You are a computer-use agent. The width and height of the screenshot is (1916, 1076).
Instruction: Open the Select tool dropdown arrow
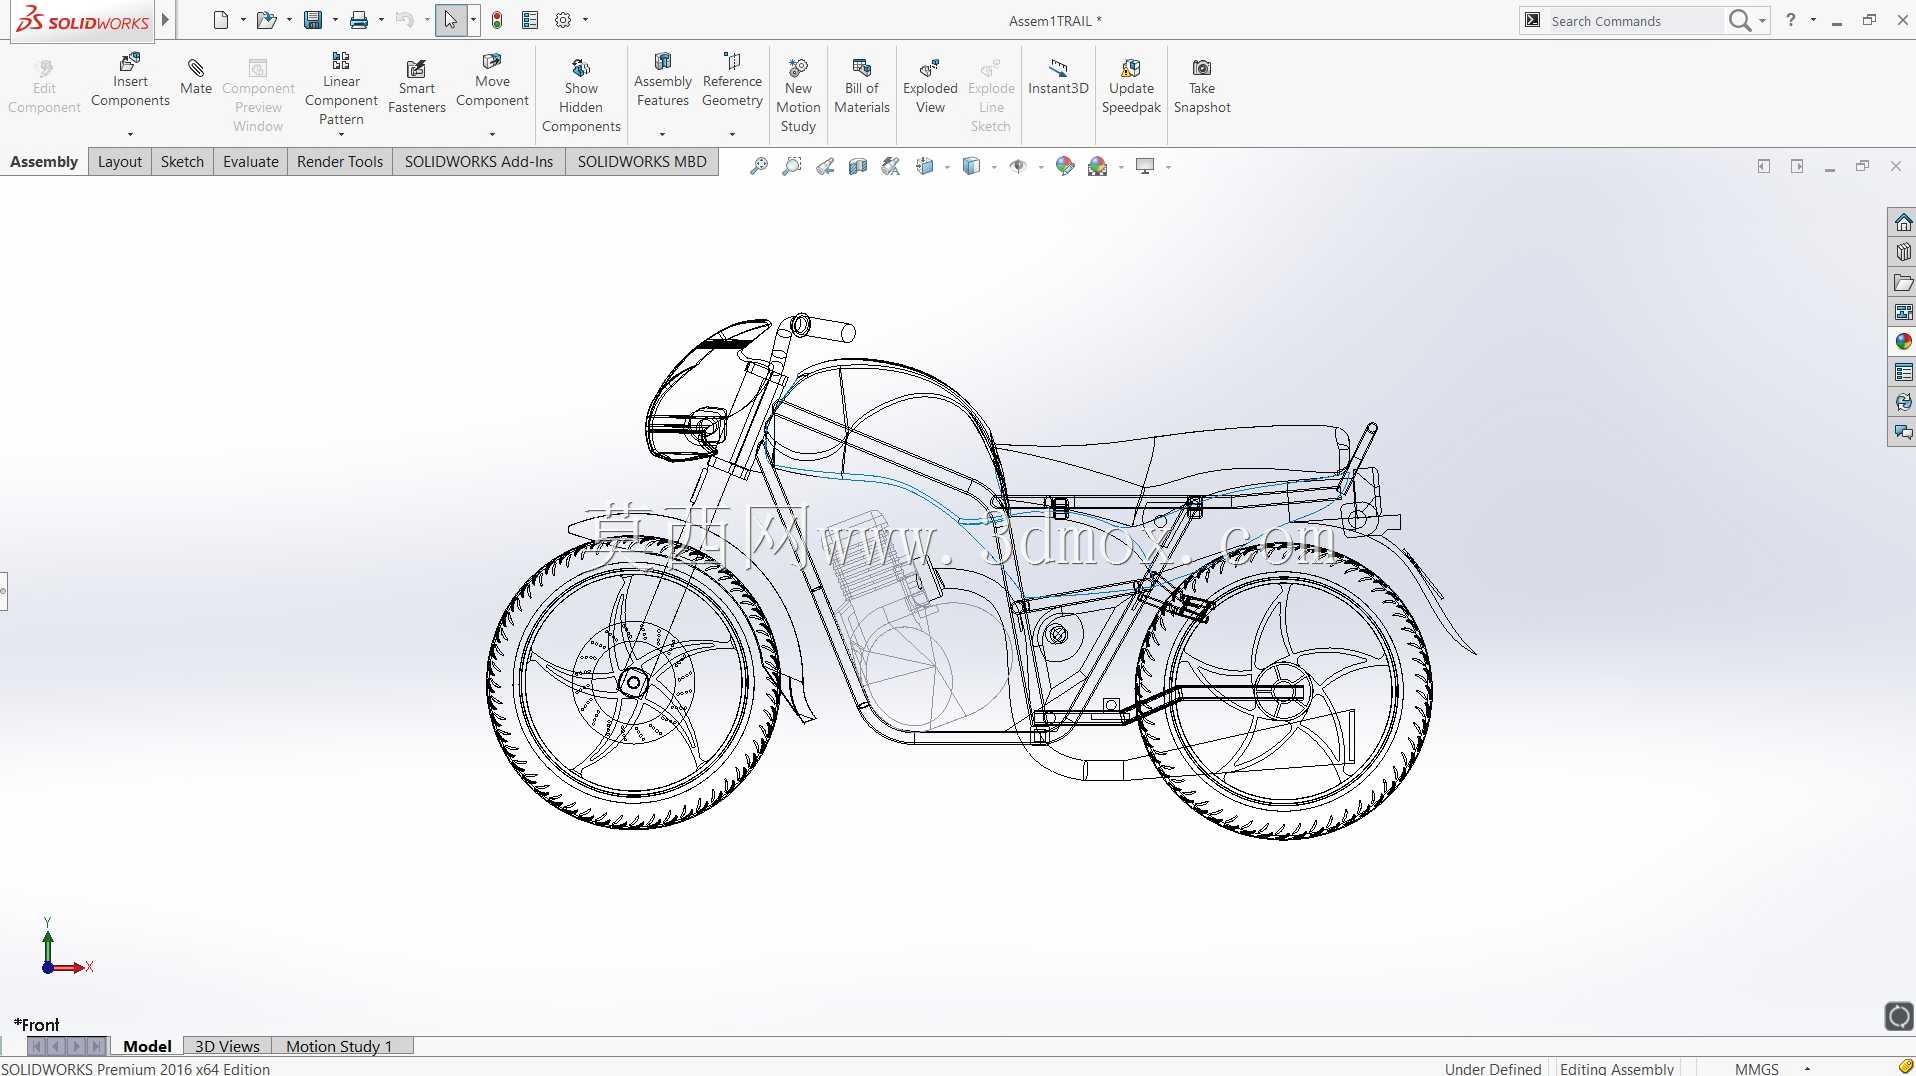coord(473,20)
